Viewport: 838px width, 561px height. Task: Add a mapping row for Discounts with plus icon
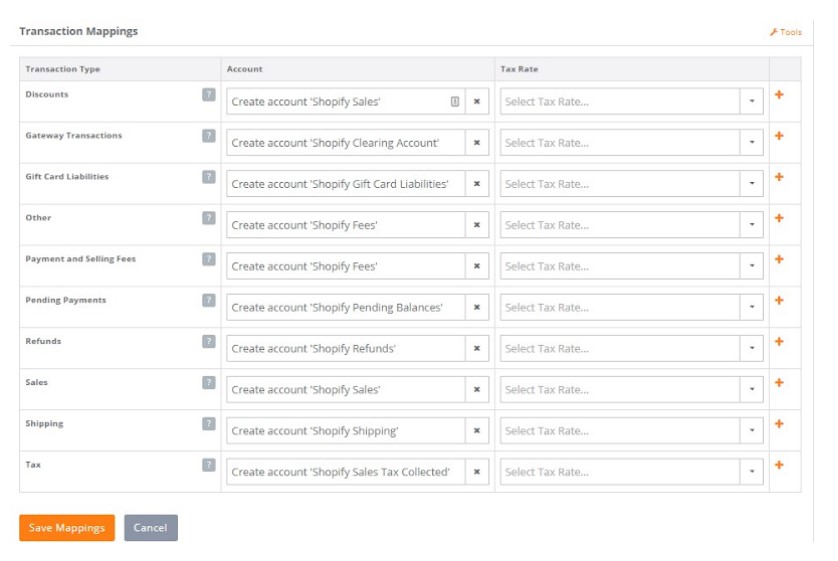pos(779,95)
